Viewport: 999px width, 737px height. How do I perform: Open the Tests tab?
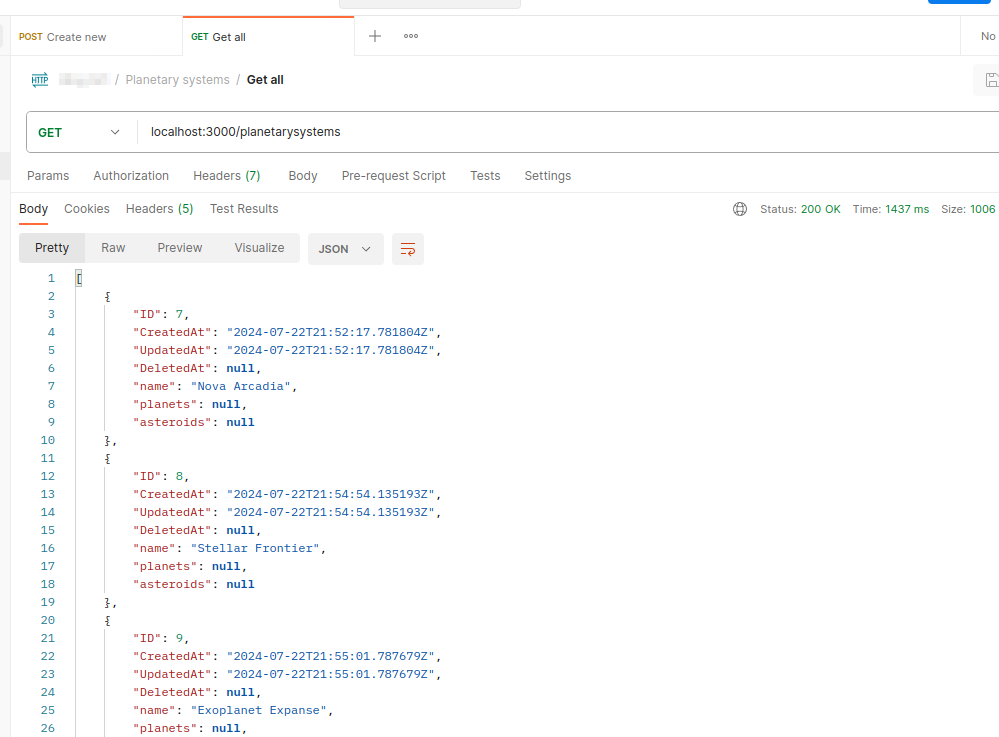(x=485, y=176)
